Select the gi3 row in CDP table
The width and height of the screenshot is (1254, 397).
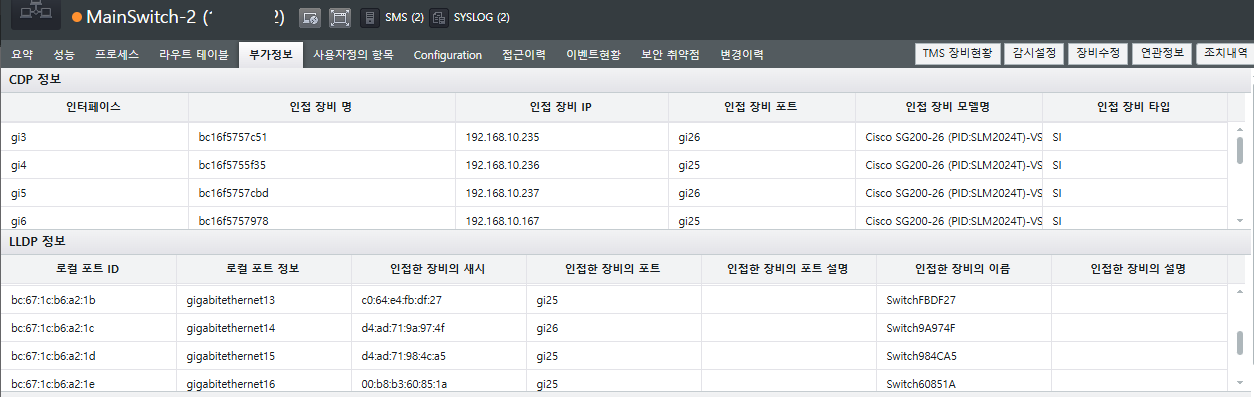(614, 137)
